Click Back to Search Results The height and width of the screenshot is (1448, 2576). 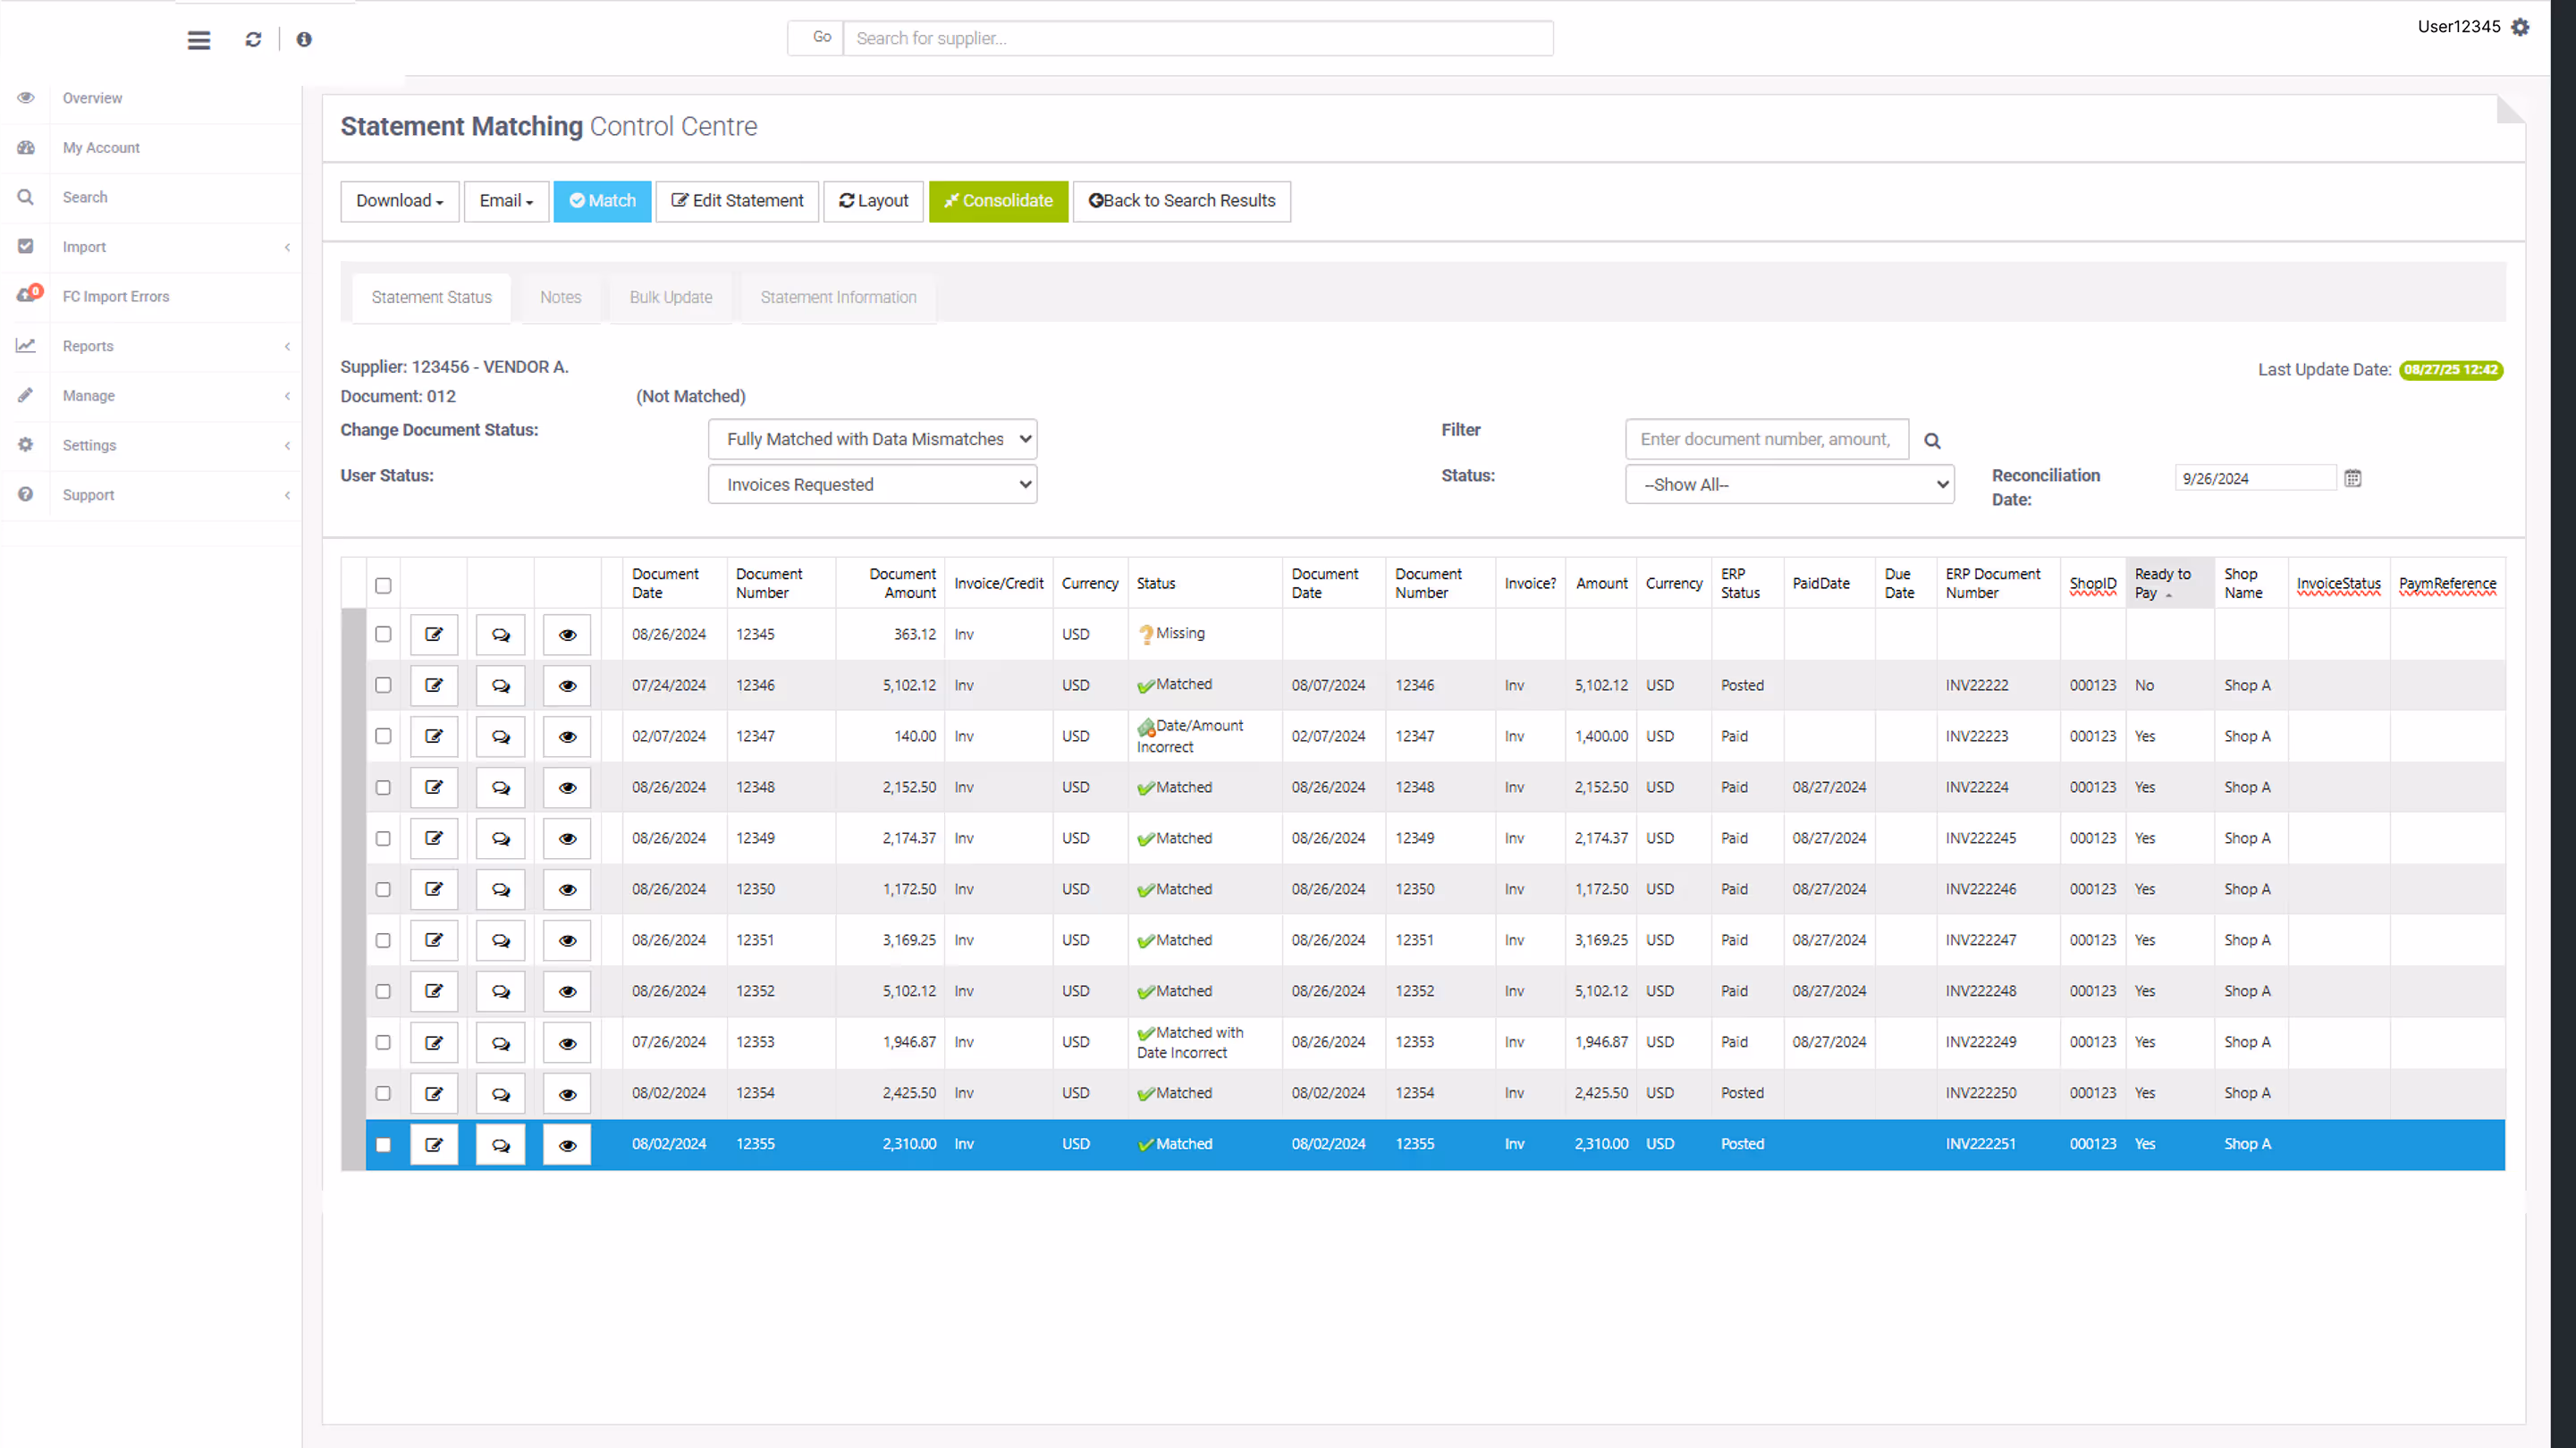tap(1182, 201)
